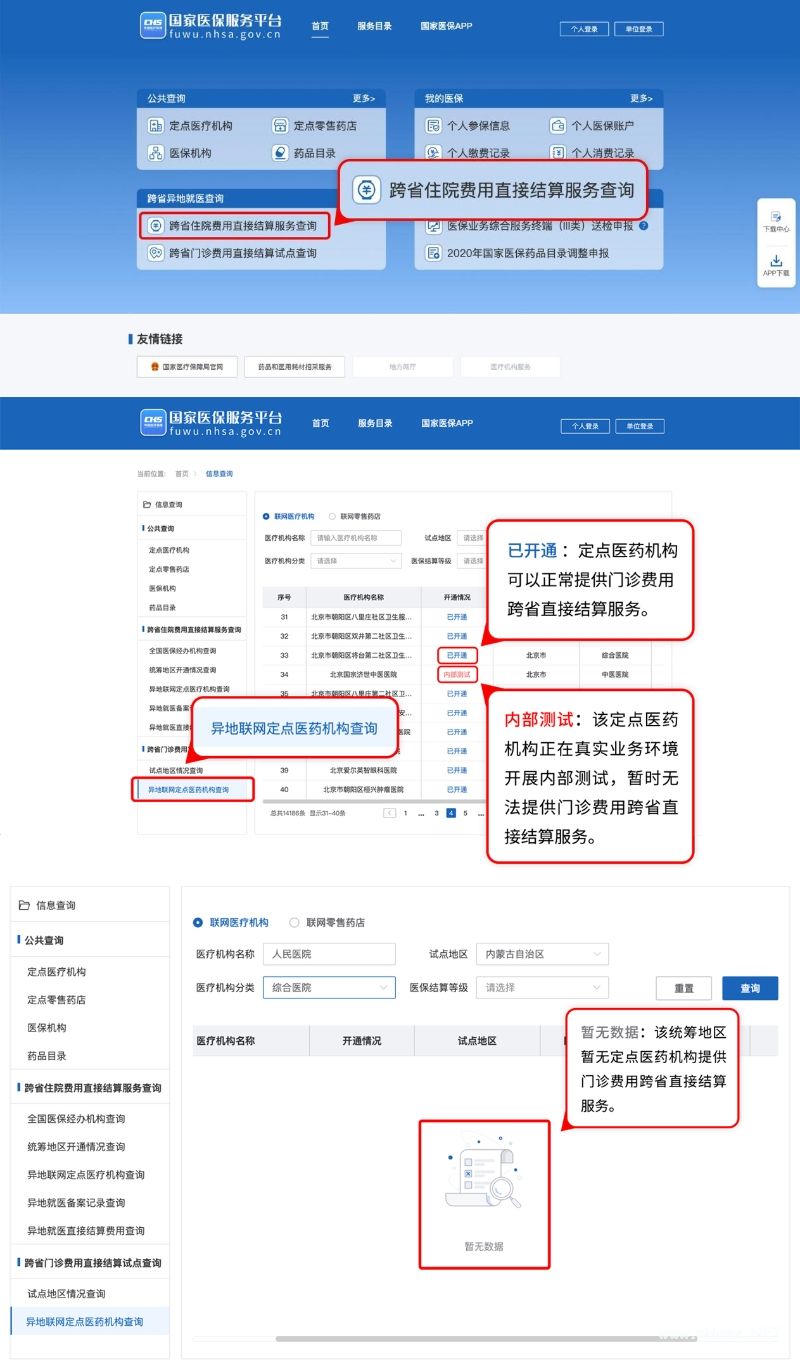Choose 联网零售药店 radio in middle panel
Viewport: 800px width, 1369px height.
pyautogui.click(x=332, y=516)
